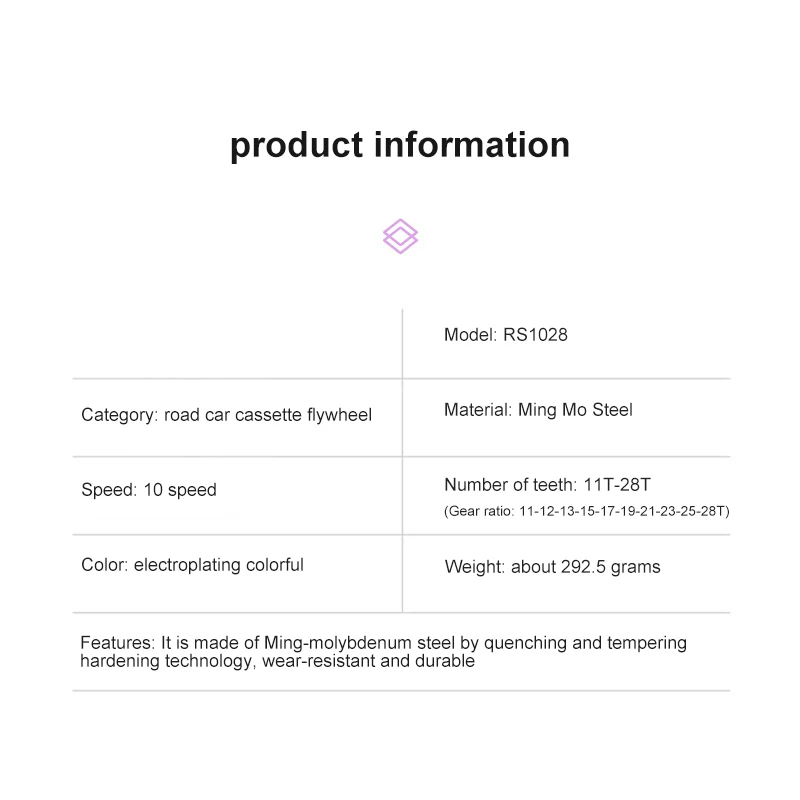The width and height of the screenshot is (800, 800).
Task: Select the "292.5 grams" weight value
Action: click(x=610, y=567)
